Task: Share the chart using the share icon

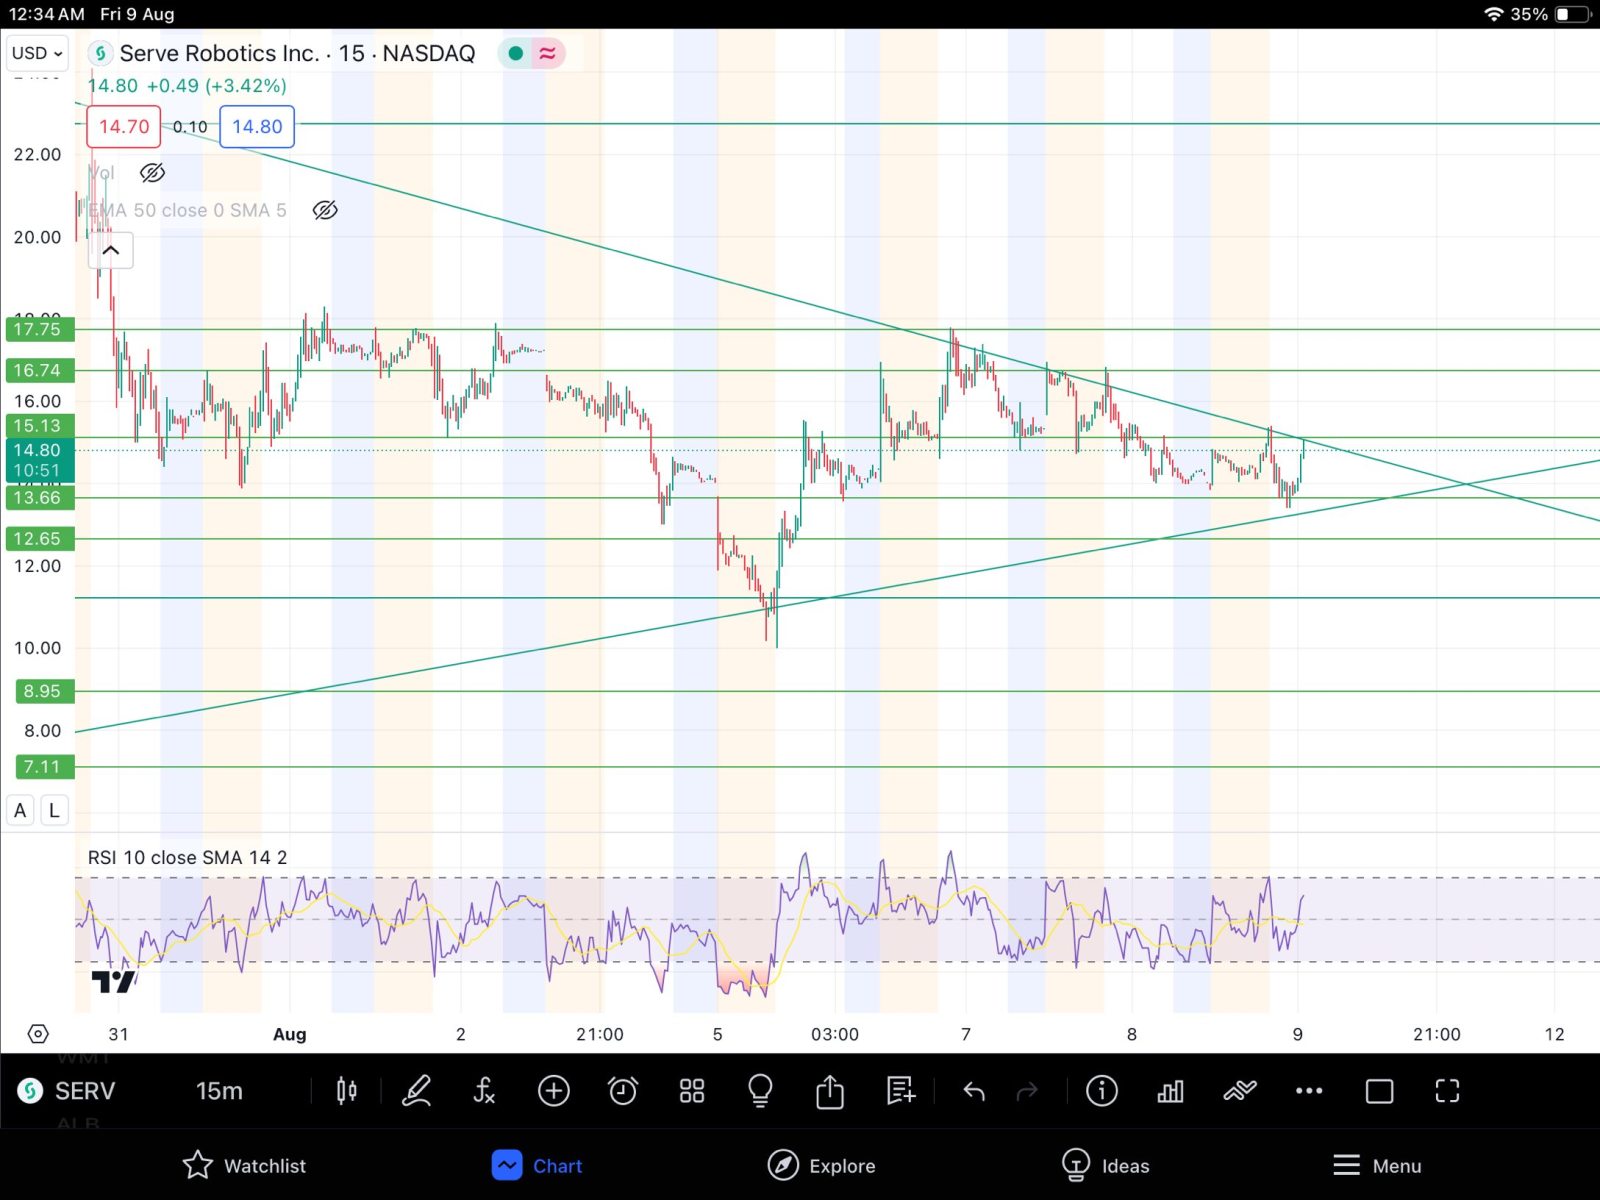Action: click(x=830, y=1090)
